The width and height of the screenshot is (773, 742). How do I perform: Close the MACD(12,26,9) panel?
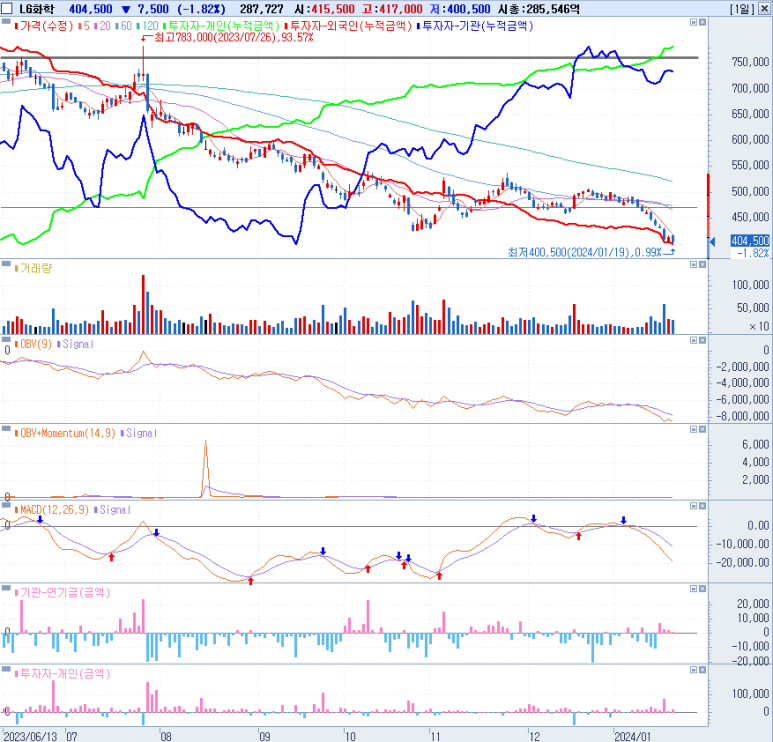[x=703, y=506]
